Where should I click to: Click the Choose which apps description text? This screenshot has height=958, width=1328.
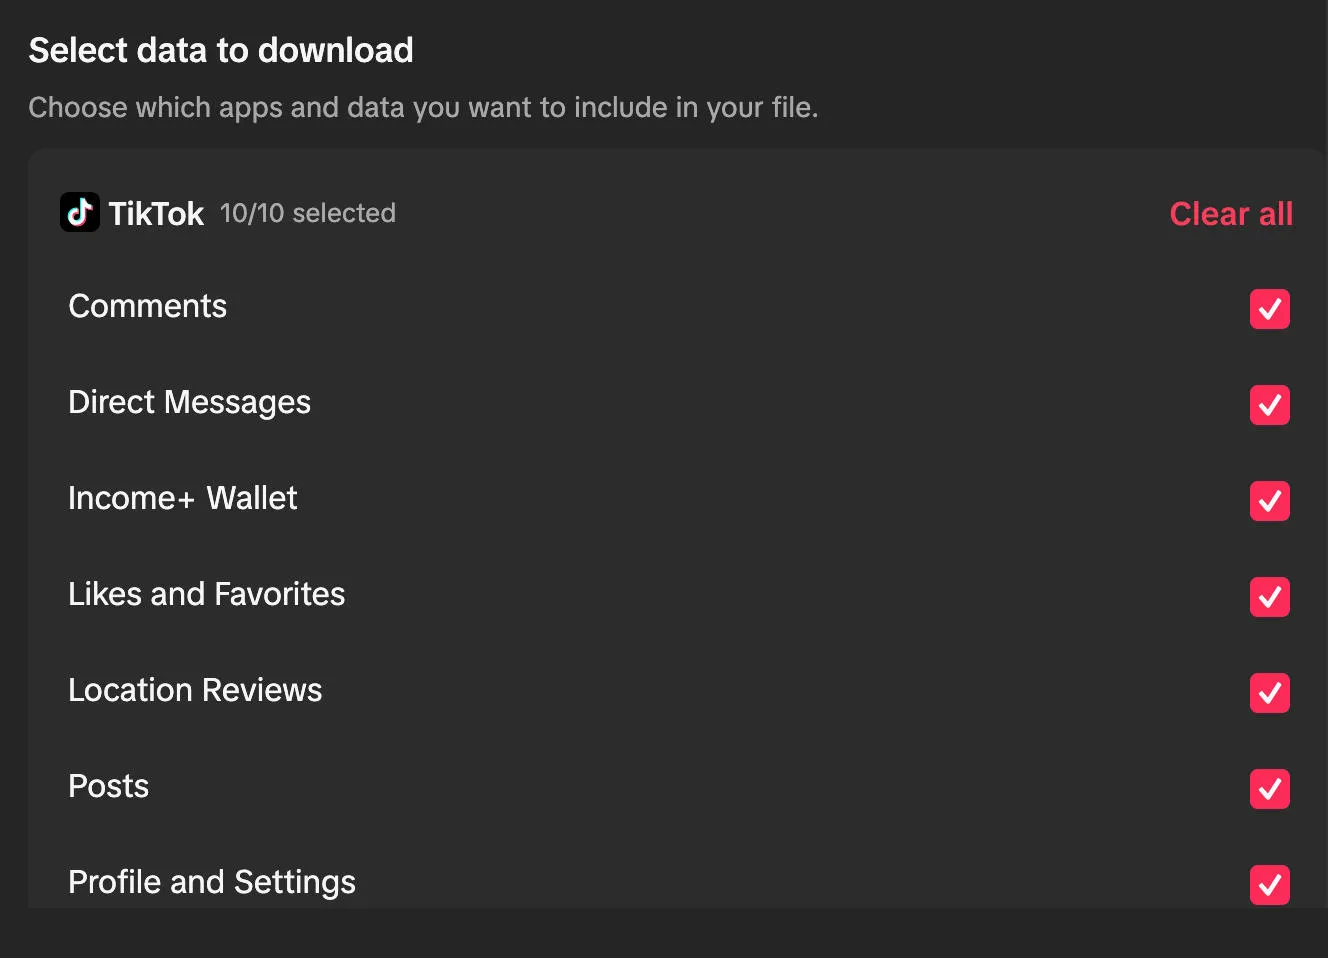point(423,107)
